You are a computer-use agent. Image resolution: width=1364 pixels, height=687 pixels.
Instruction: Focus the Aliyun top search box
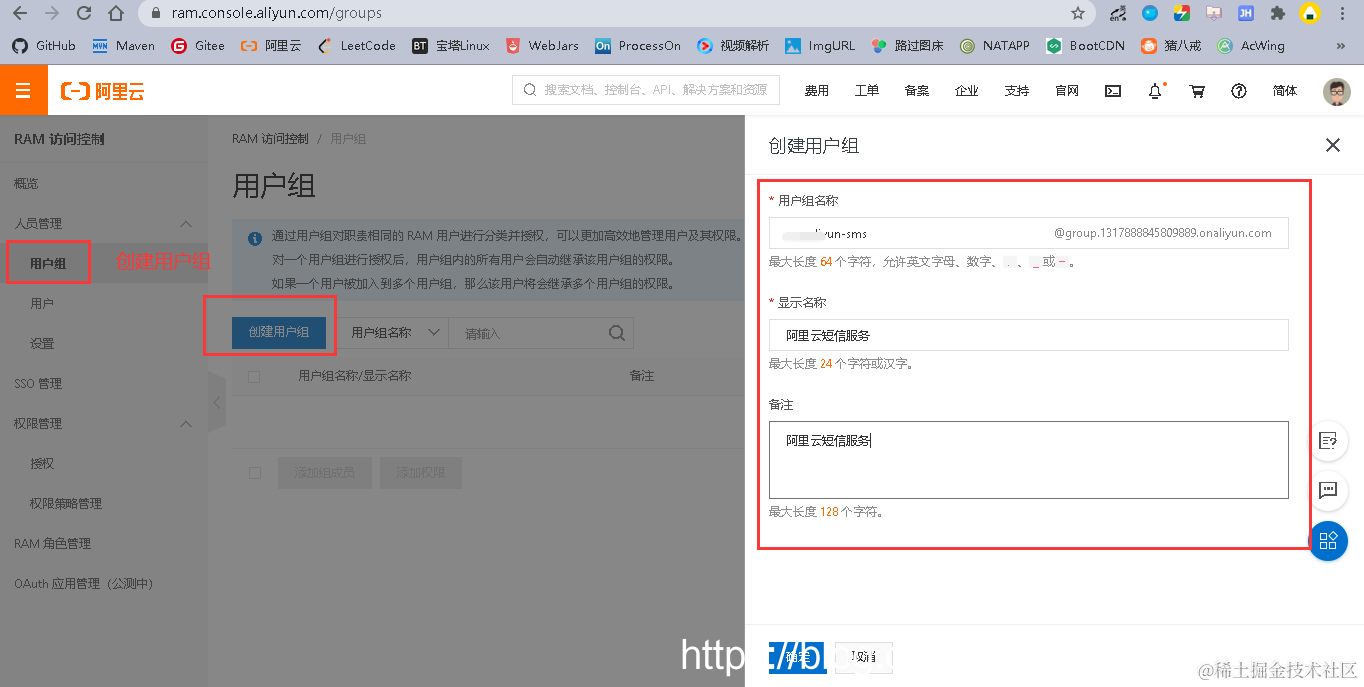point(646,90)
